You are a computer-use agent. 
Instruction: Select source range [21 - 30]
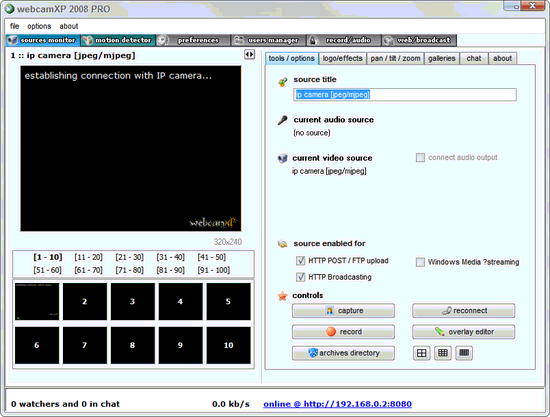tap(129, 257)
